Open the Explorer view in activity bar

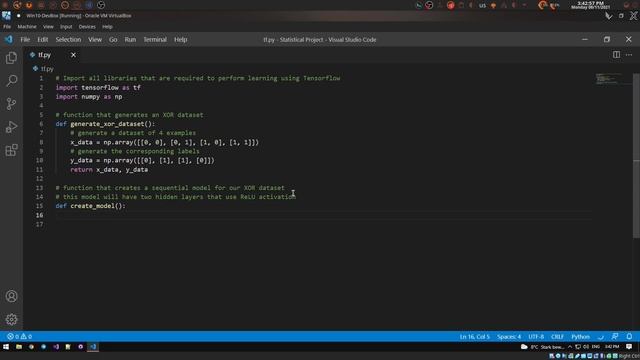pos(11,58)
